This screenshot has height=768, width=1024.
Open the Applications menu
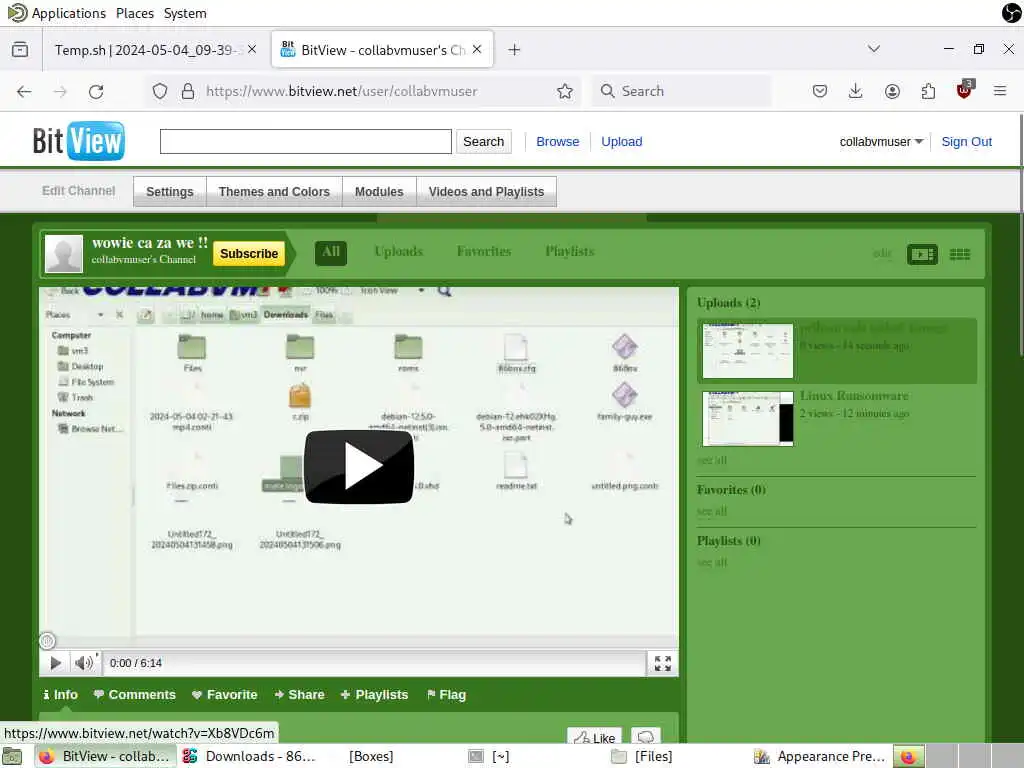click(x=69, y=13)
